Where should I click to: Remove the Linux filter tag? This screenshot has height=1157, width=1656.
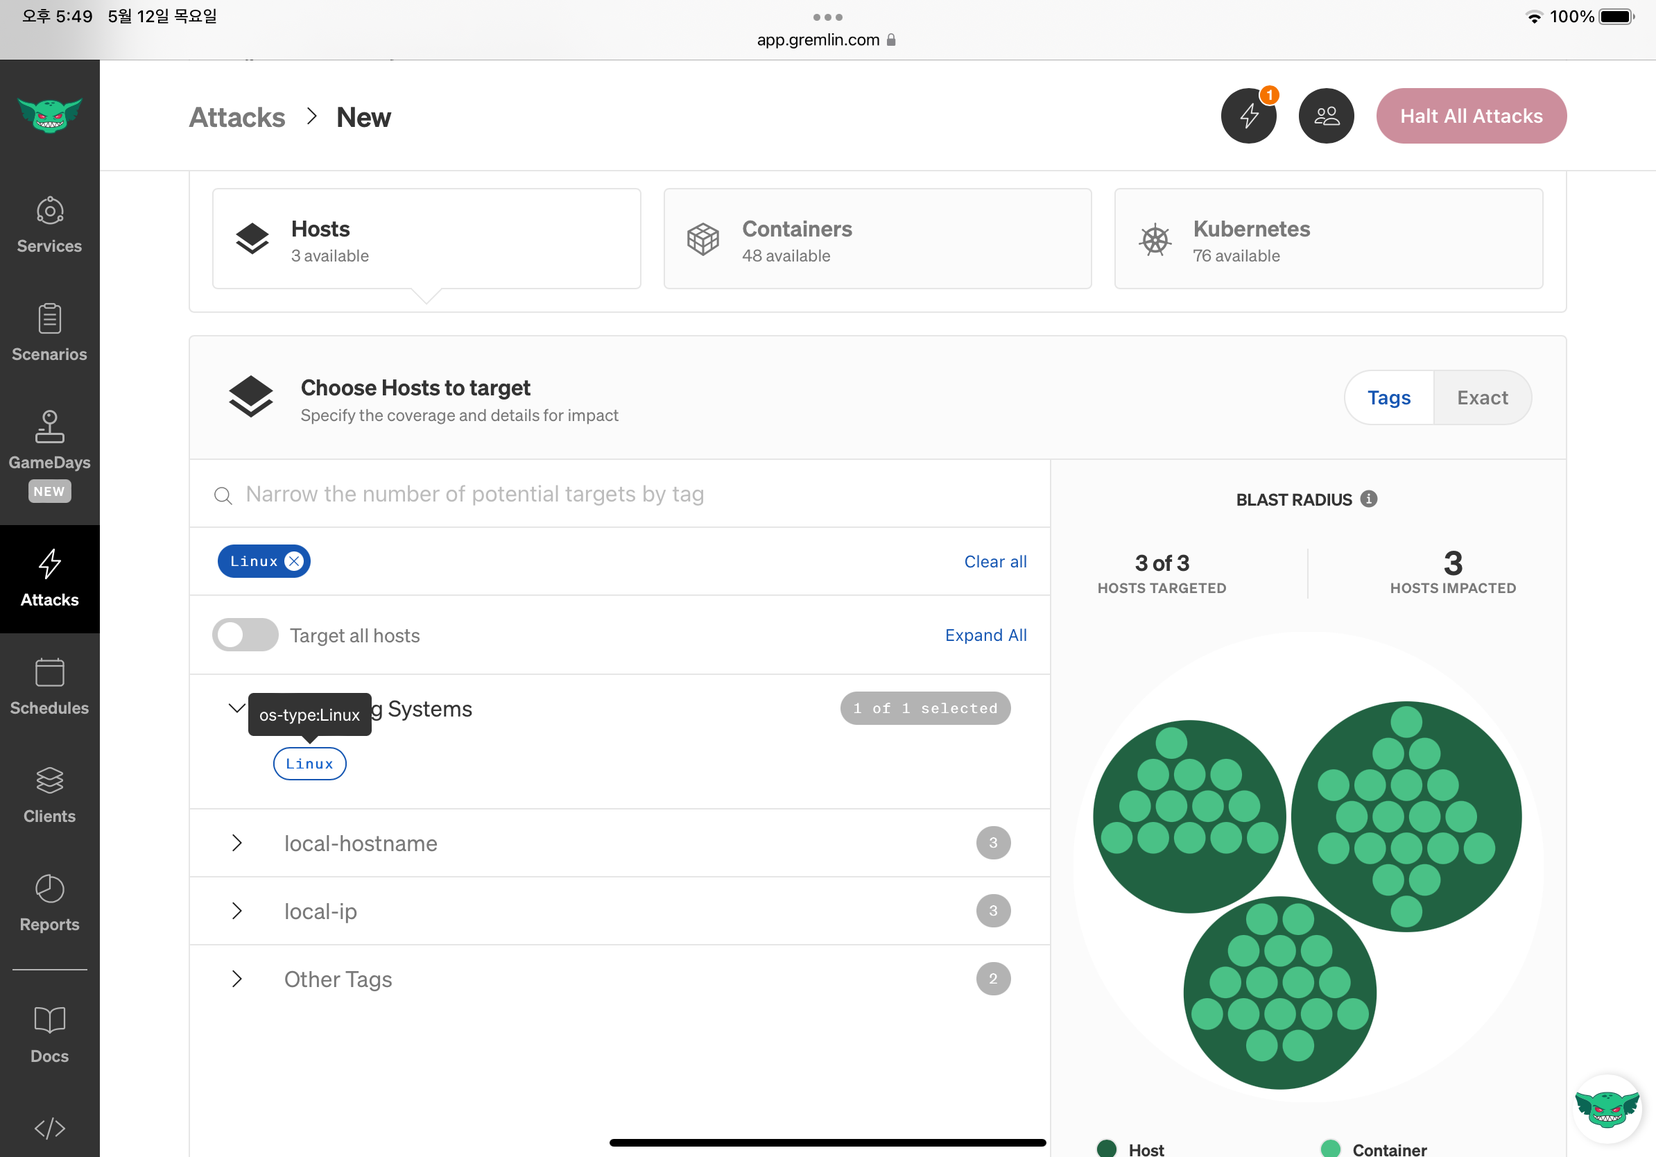[x=294, y=562]
